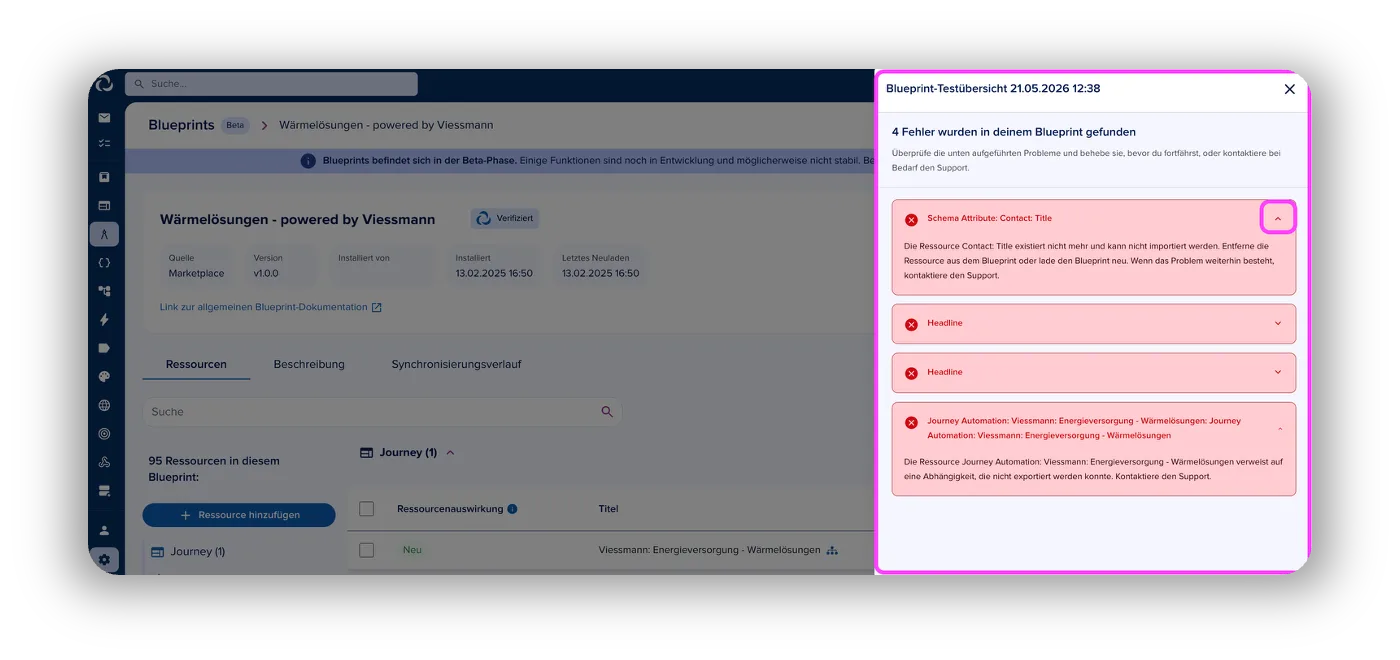Image resolution: width=1400 pixels, height=660 pixels.
Task: Open the globe sidebar icon
Action: click(x=104, y=406)
